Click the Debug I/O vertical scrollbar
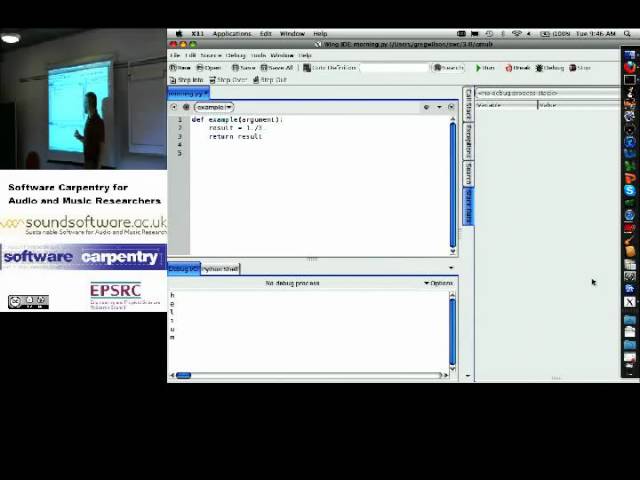The image size is (640, 480). click(452, 331)
